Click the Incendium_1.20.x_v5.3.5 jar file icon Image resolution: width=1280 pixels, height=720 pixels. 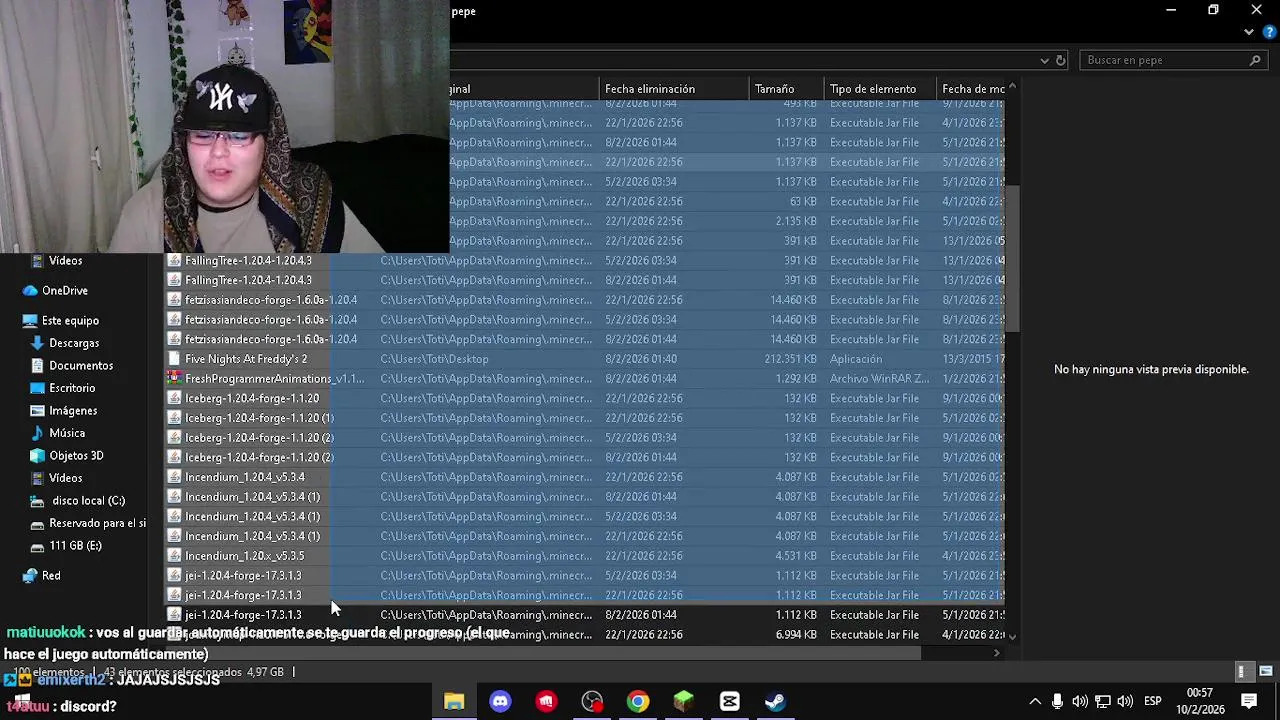(x=174, y=556)
